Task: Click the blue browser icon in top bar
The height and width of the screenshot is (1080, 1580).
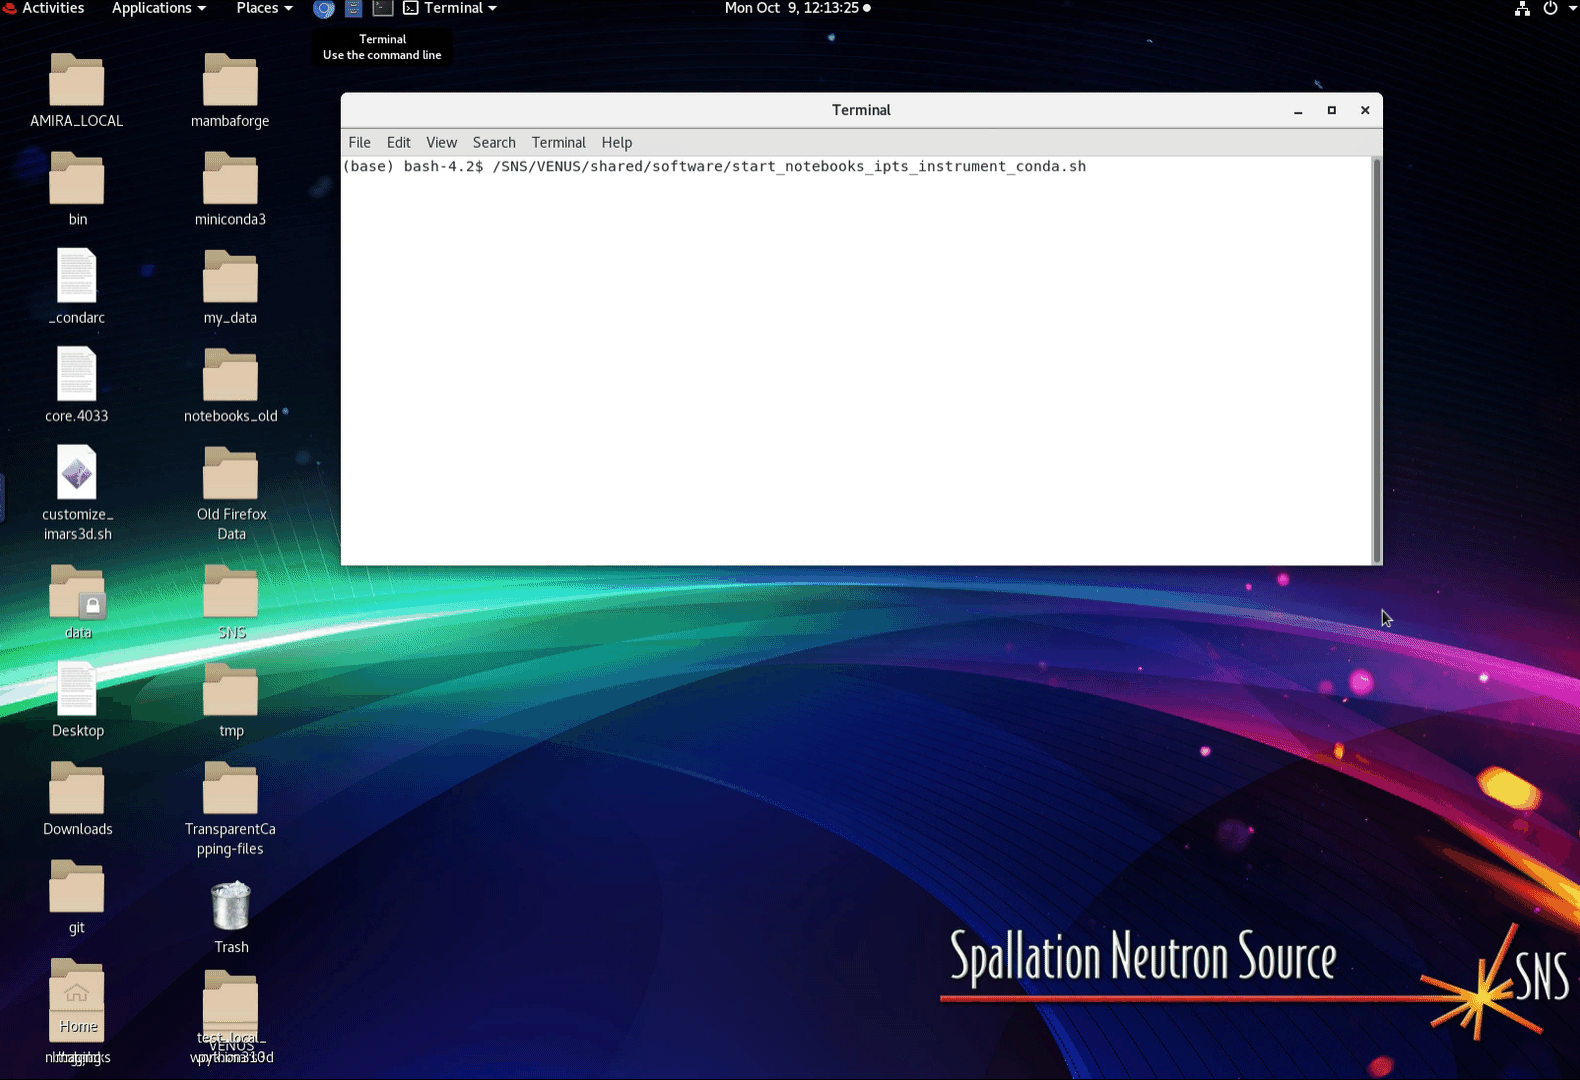Action: [324, 9]
